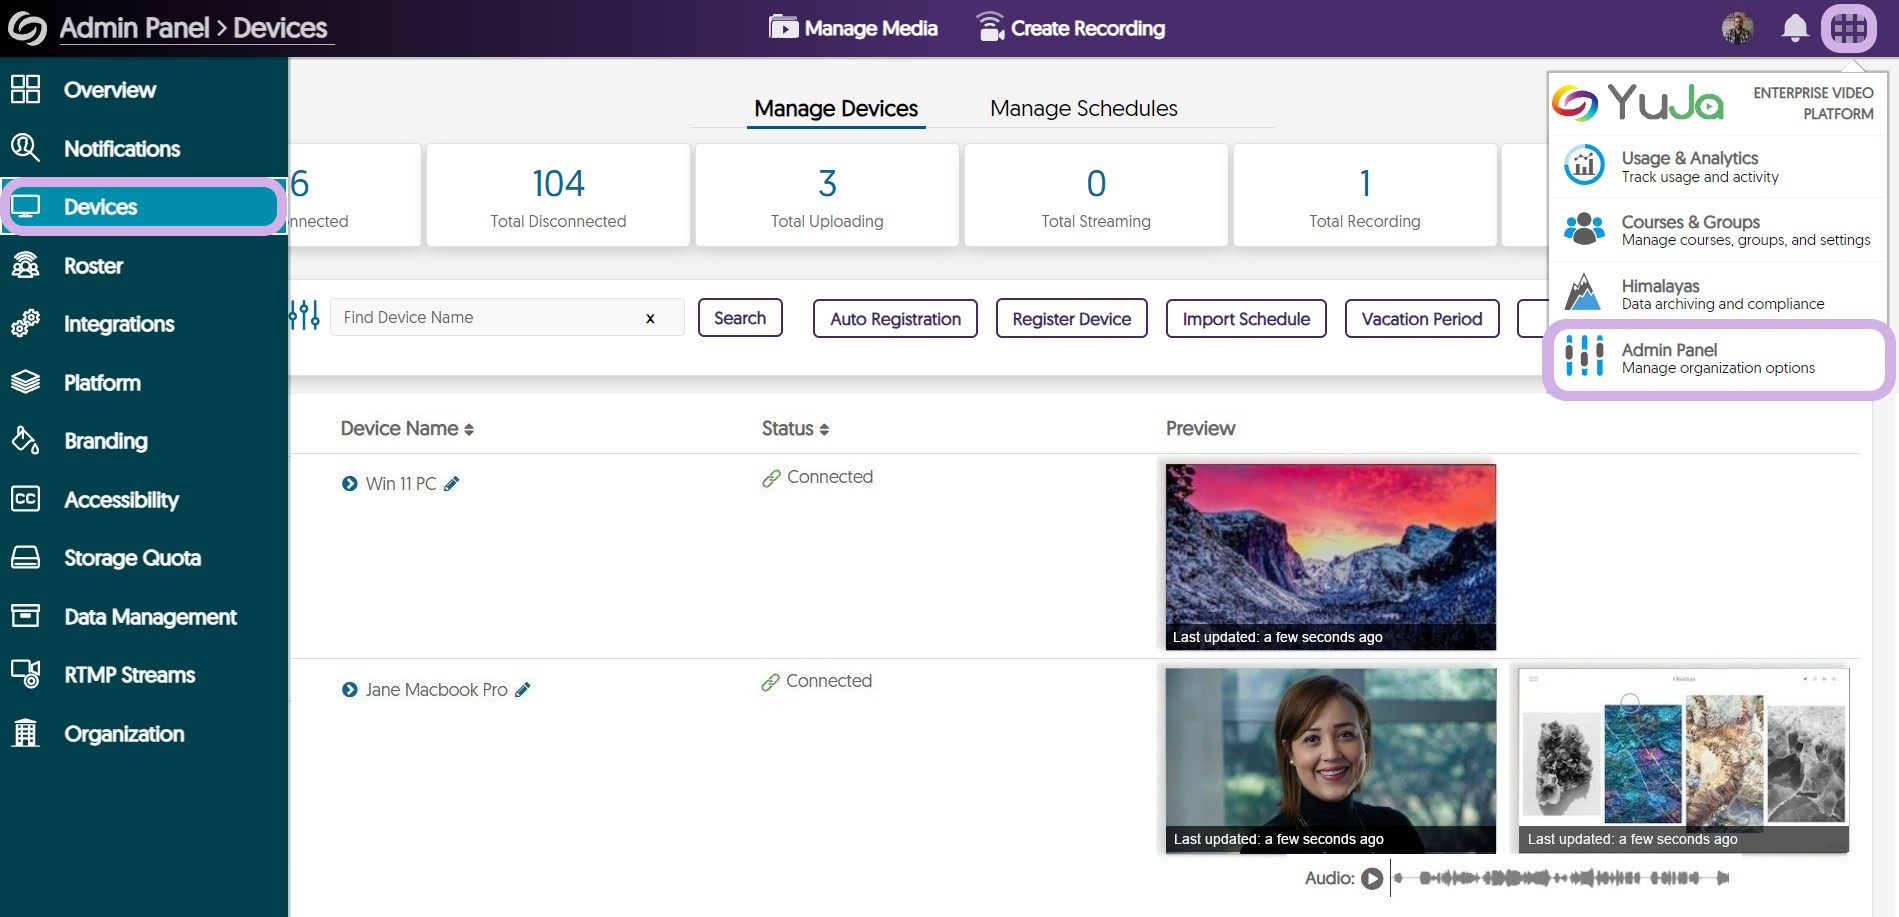Clear the search field with x
Image resolution: width=1899 pixels, height=917 pixels.
pyautogui.click(x=650, y=318)
